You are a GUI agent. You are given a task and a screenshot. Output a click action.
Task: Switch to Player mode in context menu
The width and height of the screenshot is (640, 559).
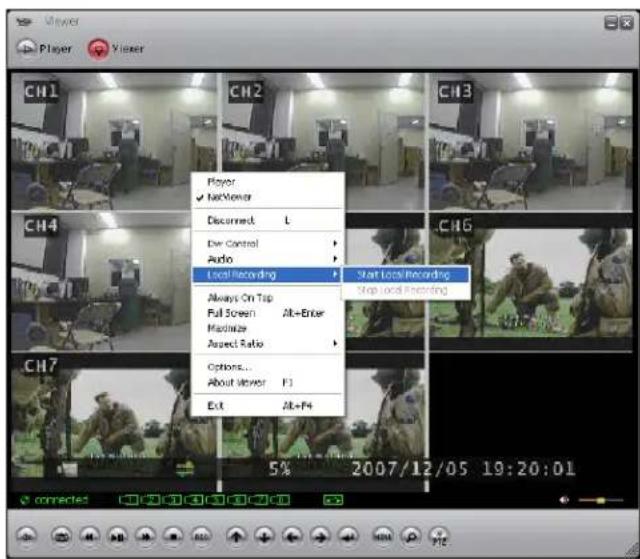tap(220, 182)
